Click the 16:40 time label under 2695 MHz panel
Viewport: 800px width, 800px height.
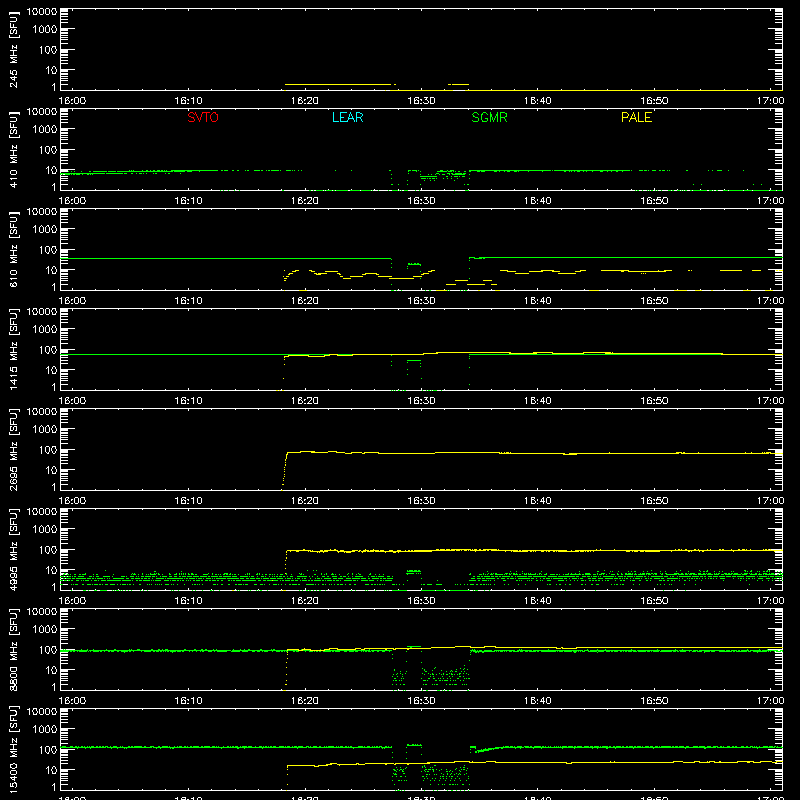click(x=538, y=501)
